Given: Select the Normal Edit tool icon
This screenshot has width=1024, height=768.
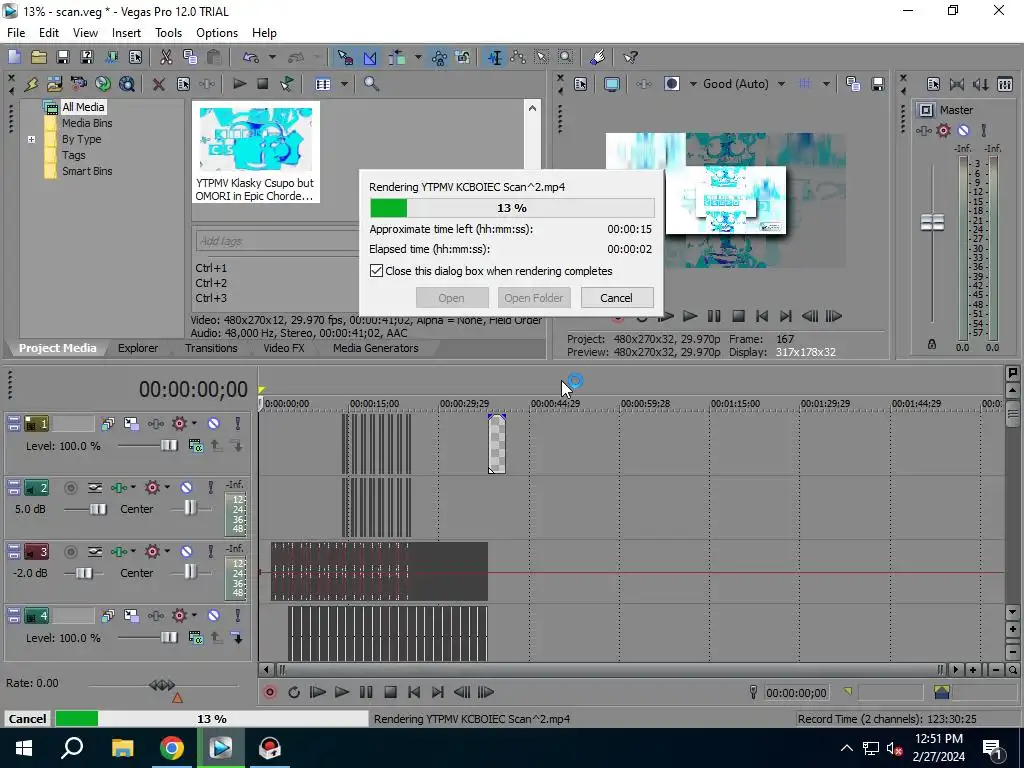Looking at the screenshot, I should point(494,57).
